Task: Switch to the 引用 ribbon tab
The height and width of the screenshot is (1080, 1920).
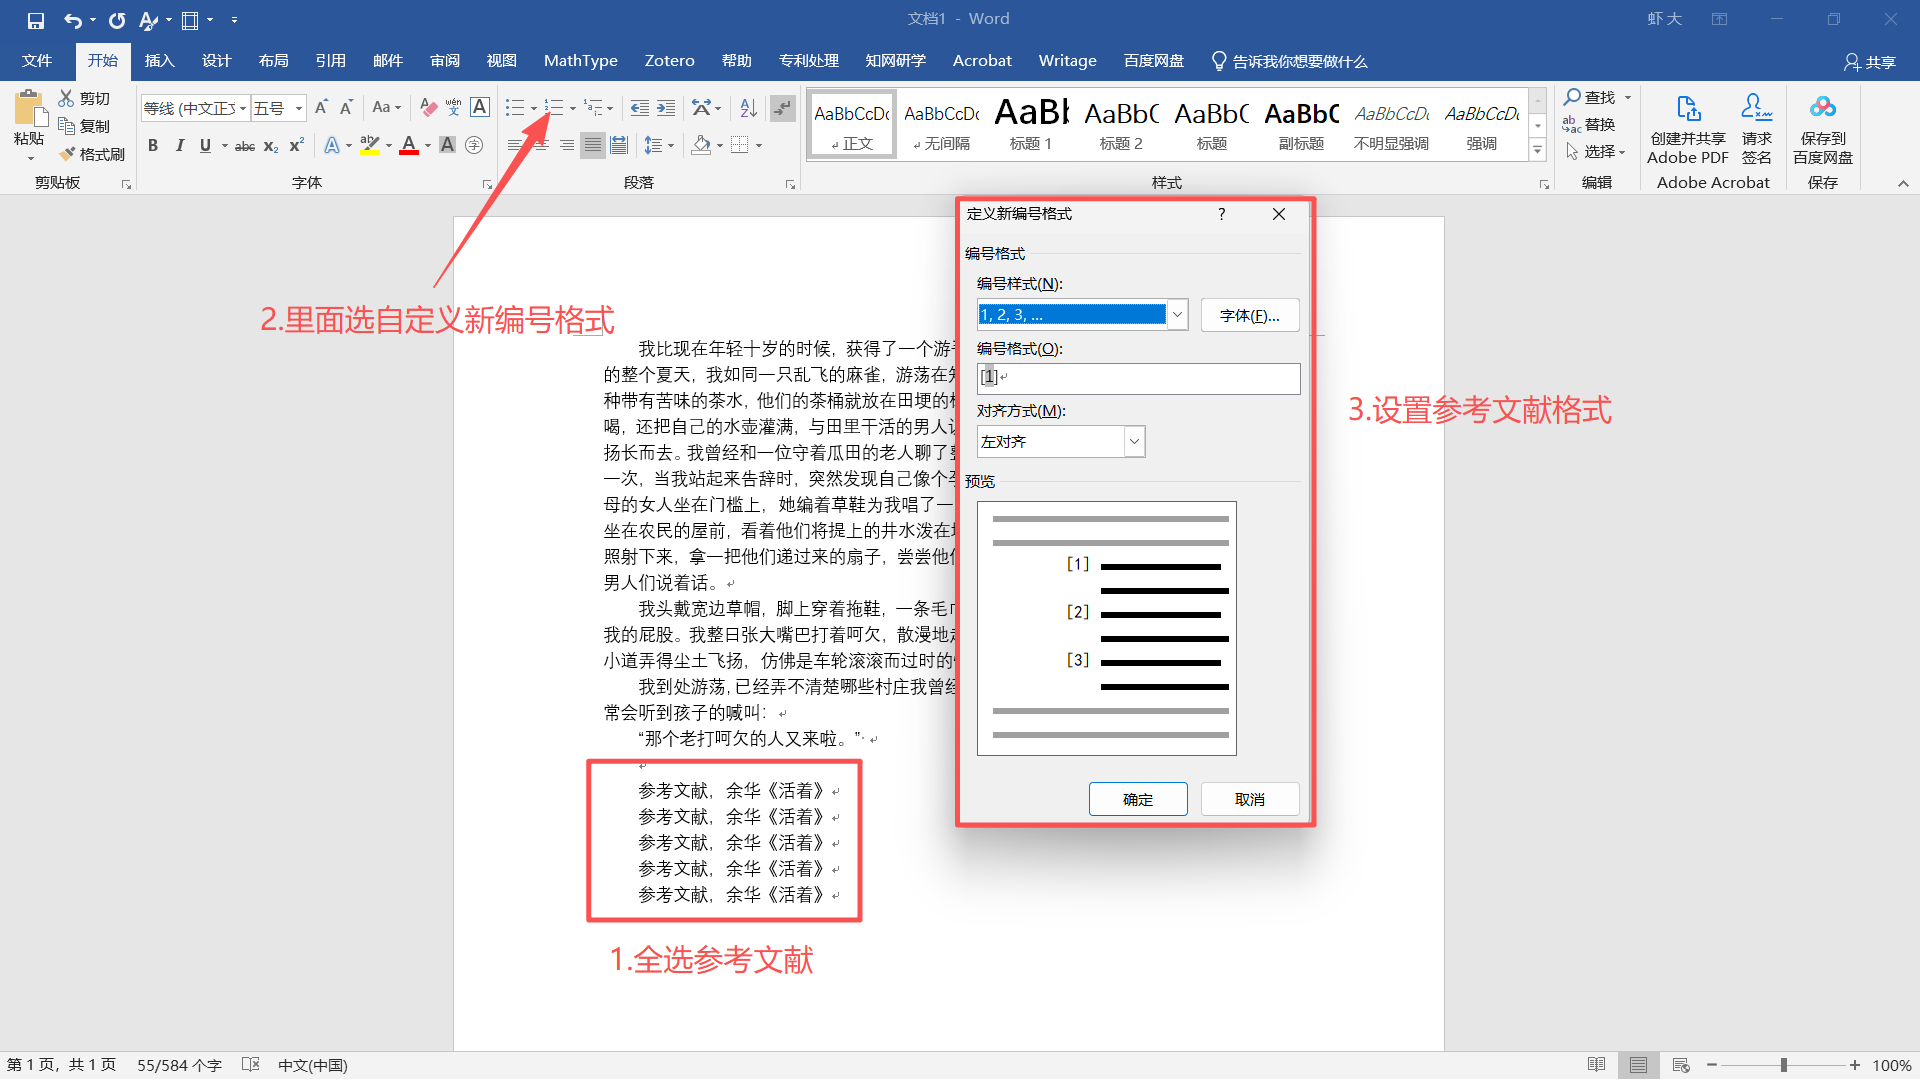Action: pos(330,61)
